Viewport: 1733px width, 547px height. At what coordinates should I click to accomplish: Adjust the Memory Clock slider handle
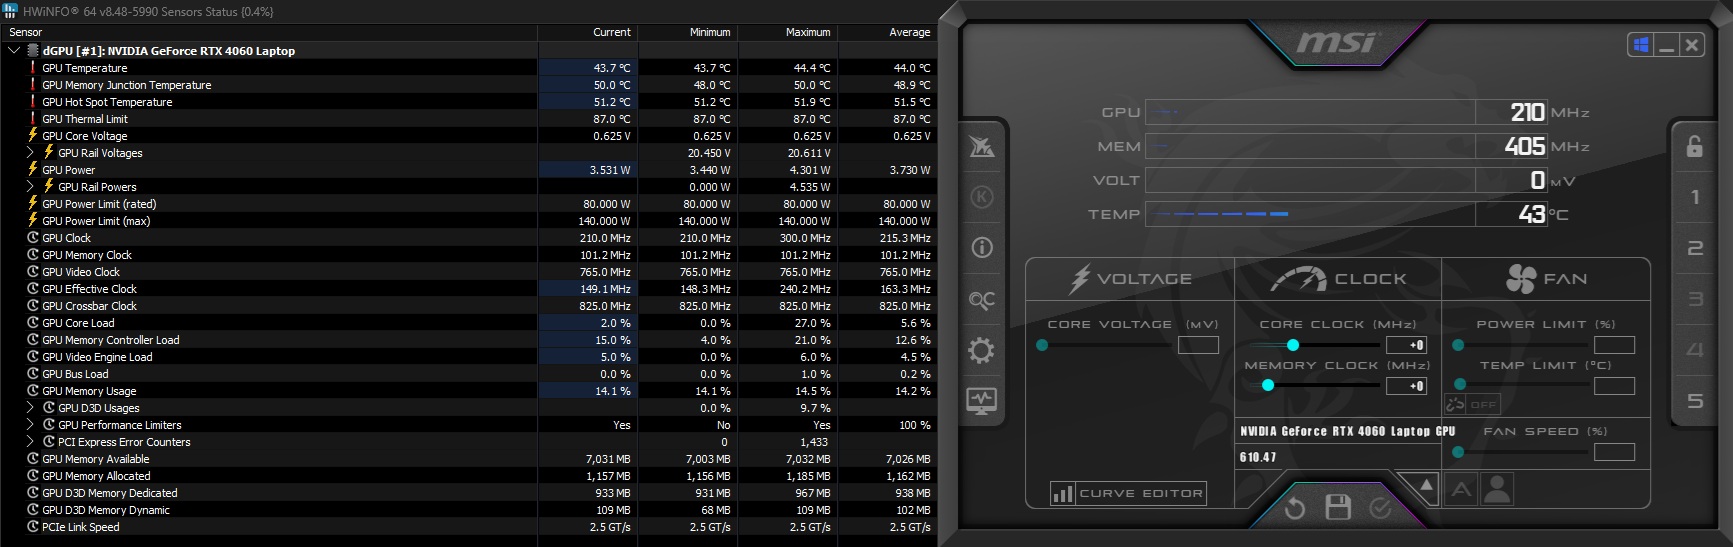(x=1268, y=385)
